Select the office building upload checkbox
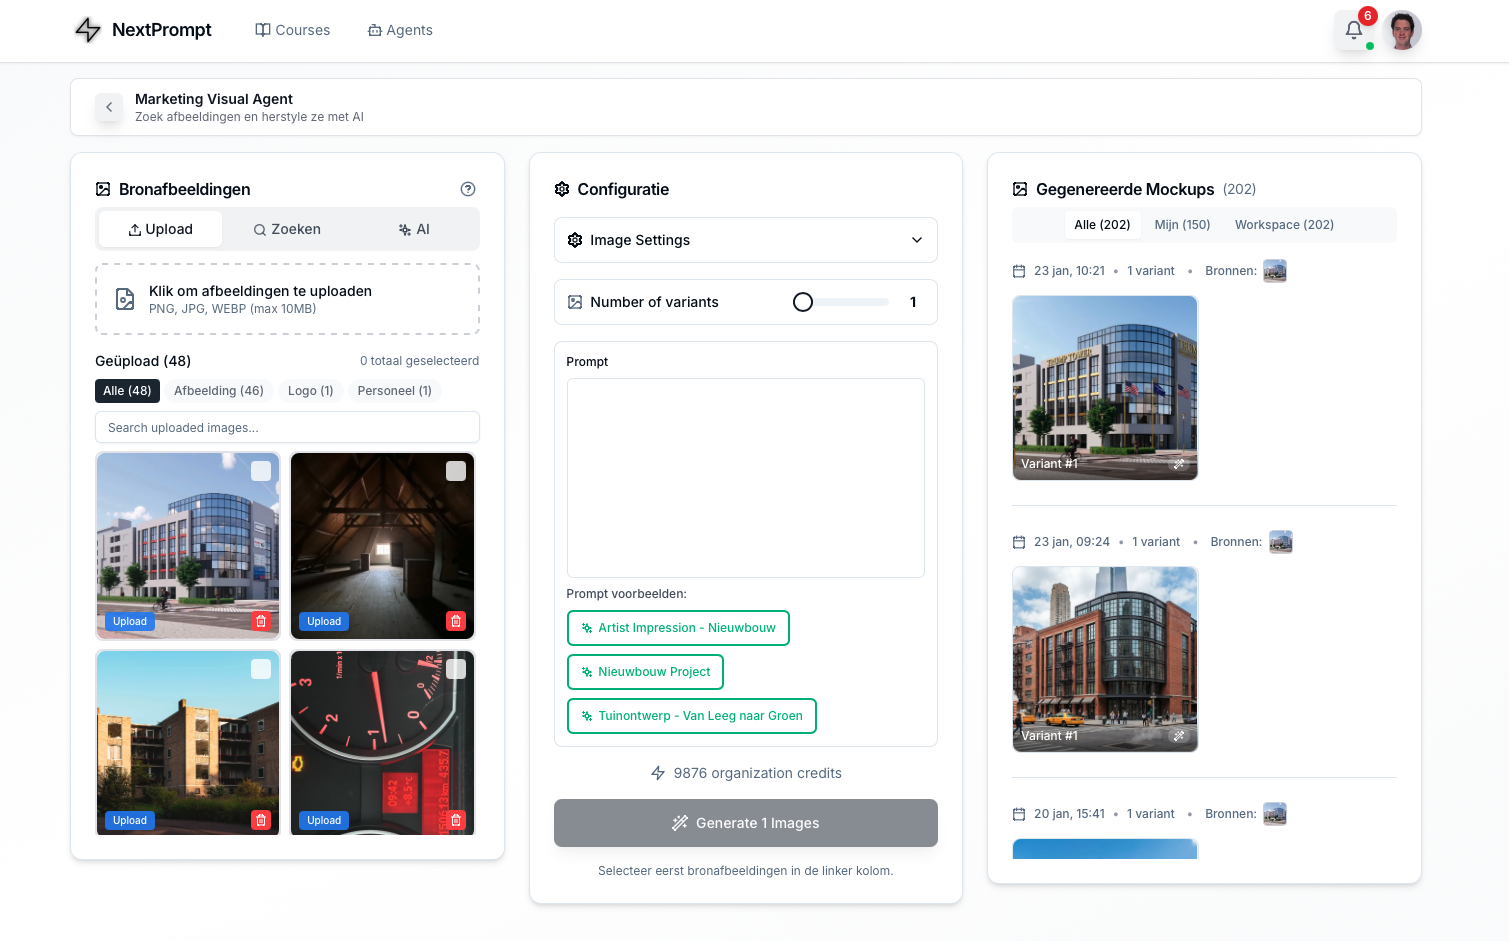This screenshot has height=941, width=1509. point(261,471)
